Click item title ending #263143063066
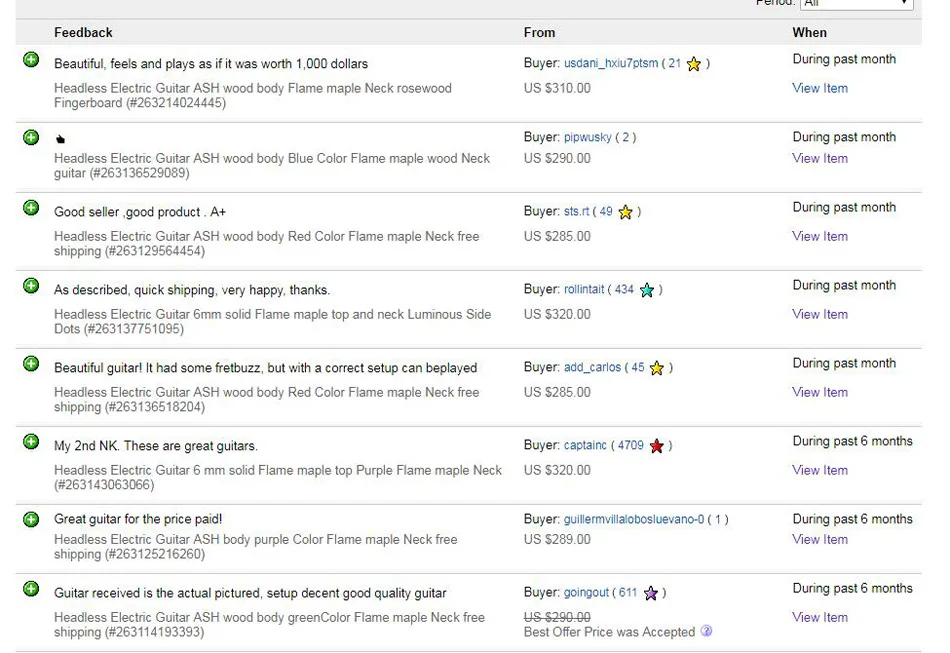 [x=278, y=477]
